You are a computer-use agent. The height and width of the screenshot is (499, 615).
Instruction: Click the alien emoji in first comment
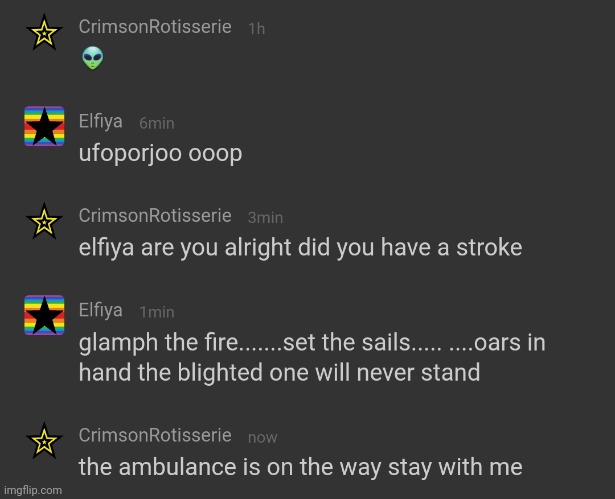(x=93, y=58)
